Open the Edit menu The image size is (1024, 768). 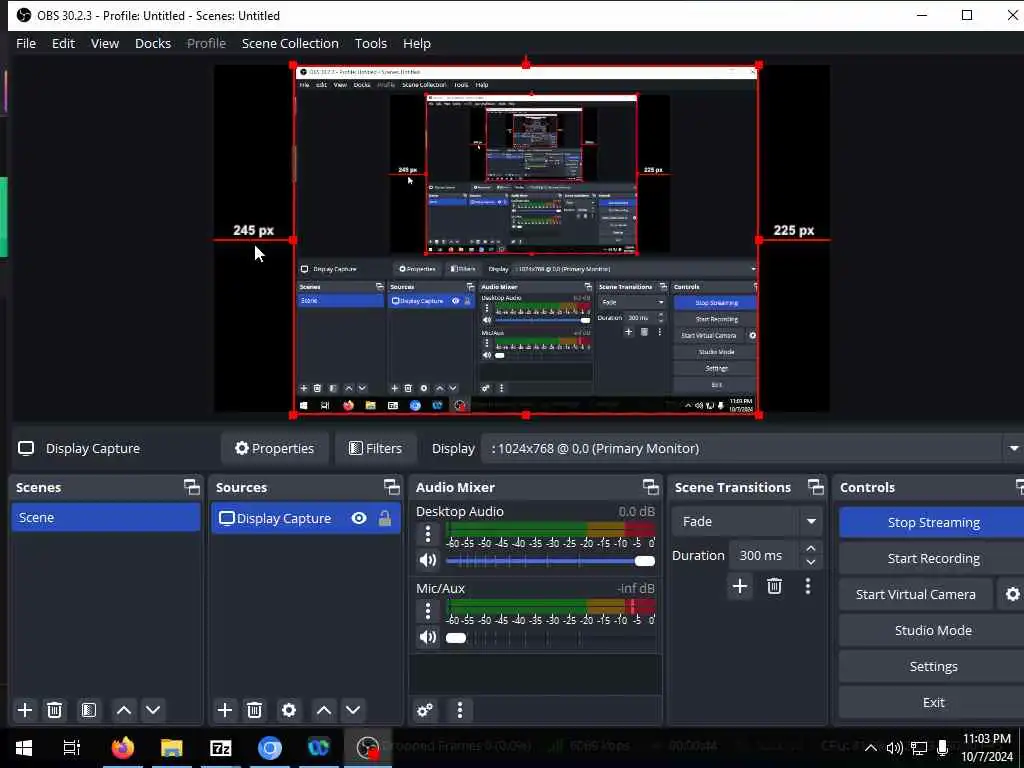tap(63, 43)
